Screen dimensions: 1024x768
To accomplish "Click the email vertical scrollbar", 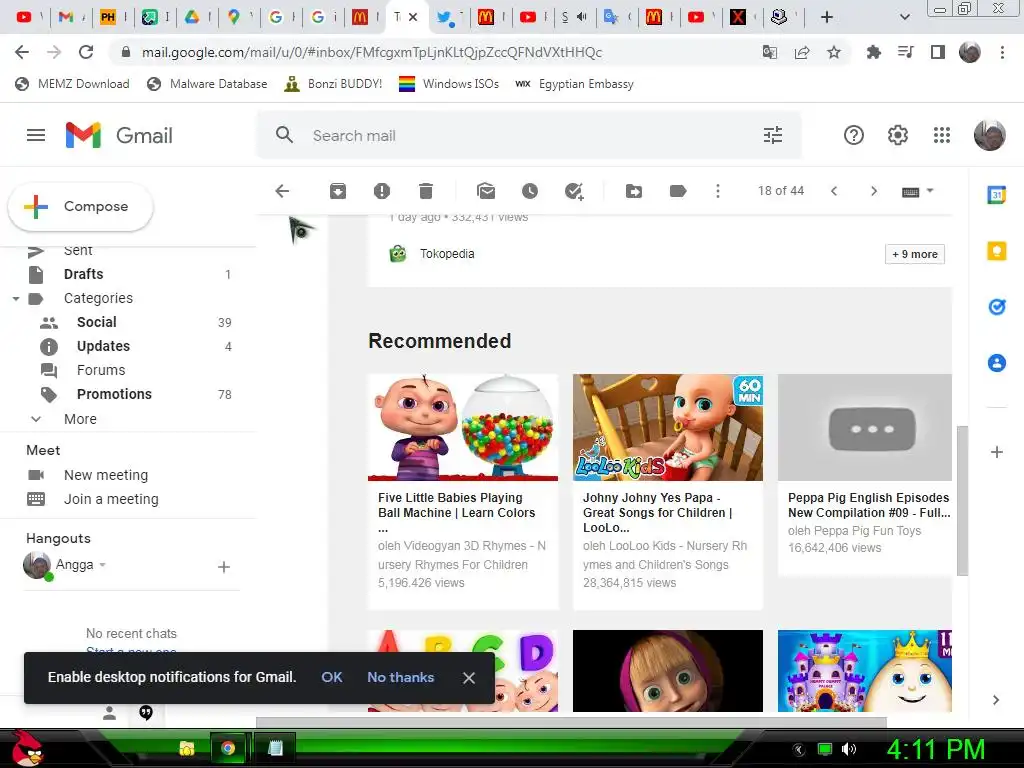I will (961, 500).
